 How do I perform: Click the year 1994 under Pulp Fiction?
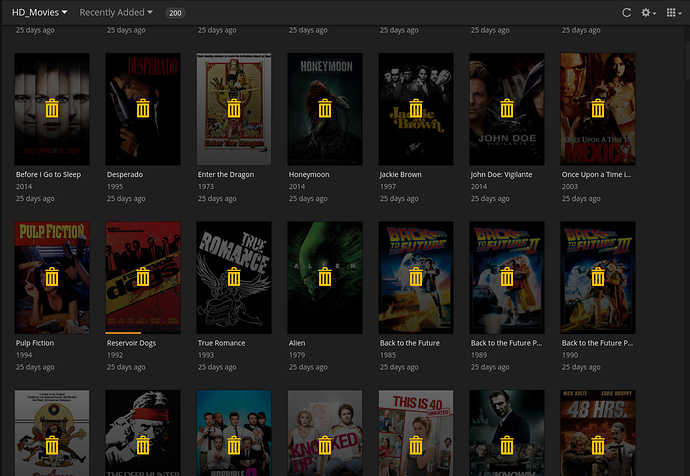[x=24, y=355]
